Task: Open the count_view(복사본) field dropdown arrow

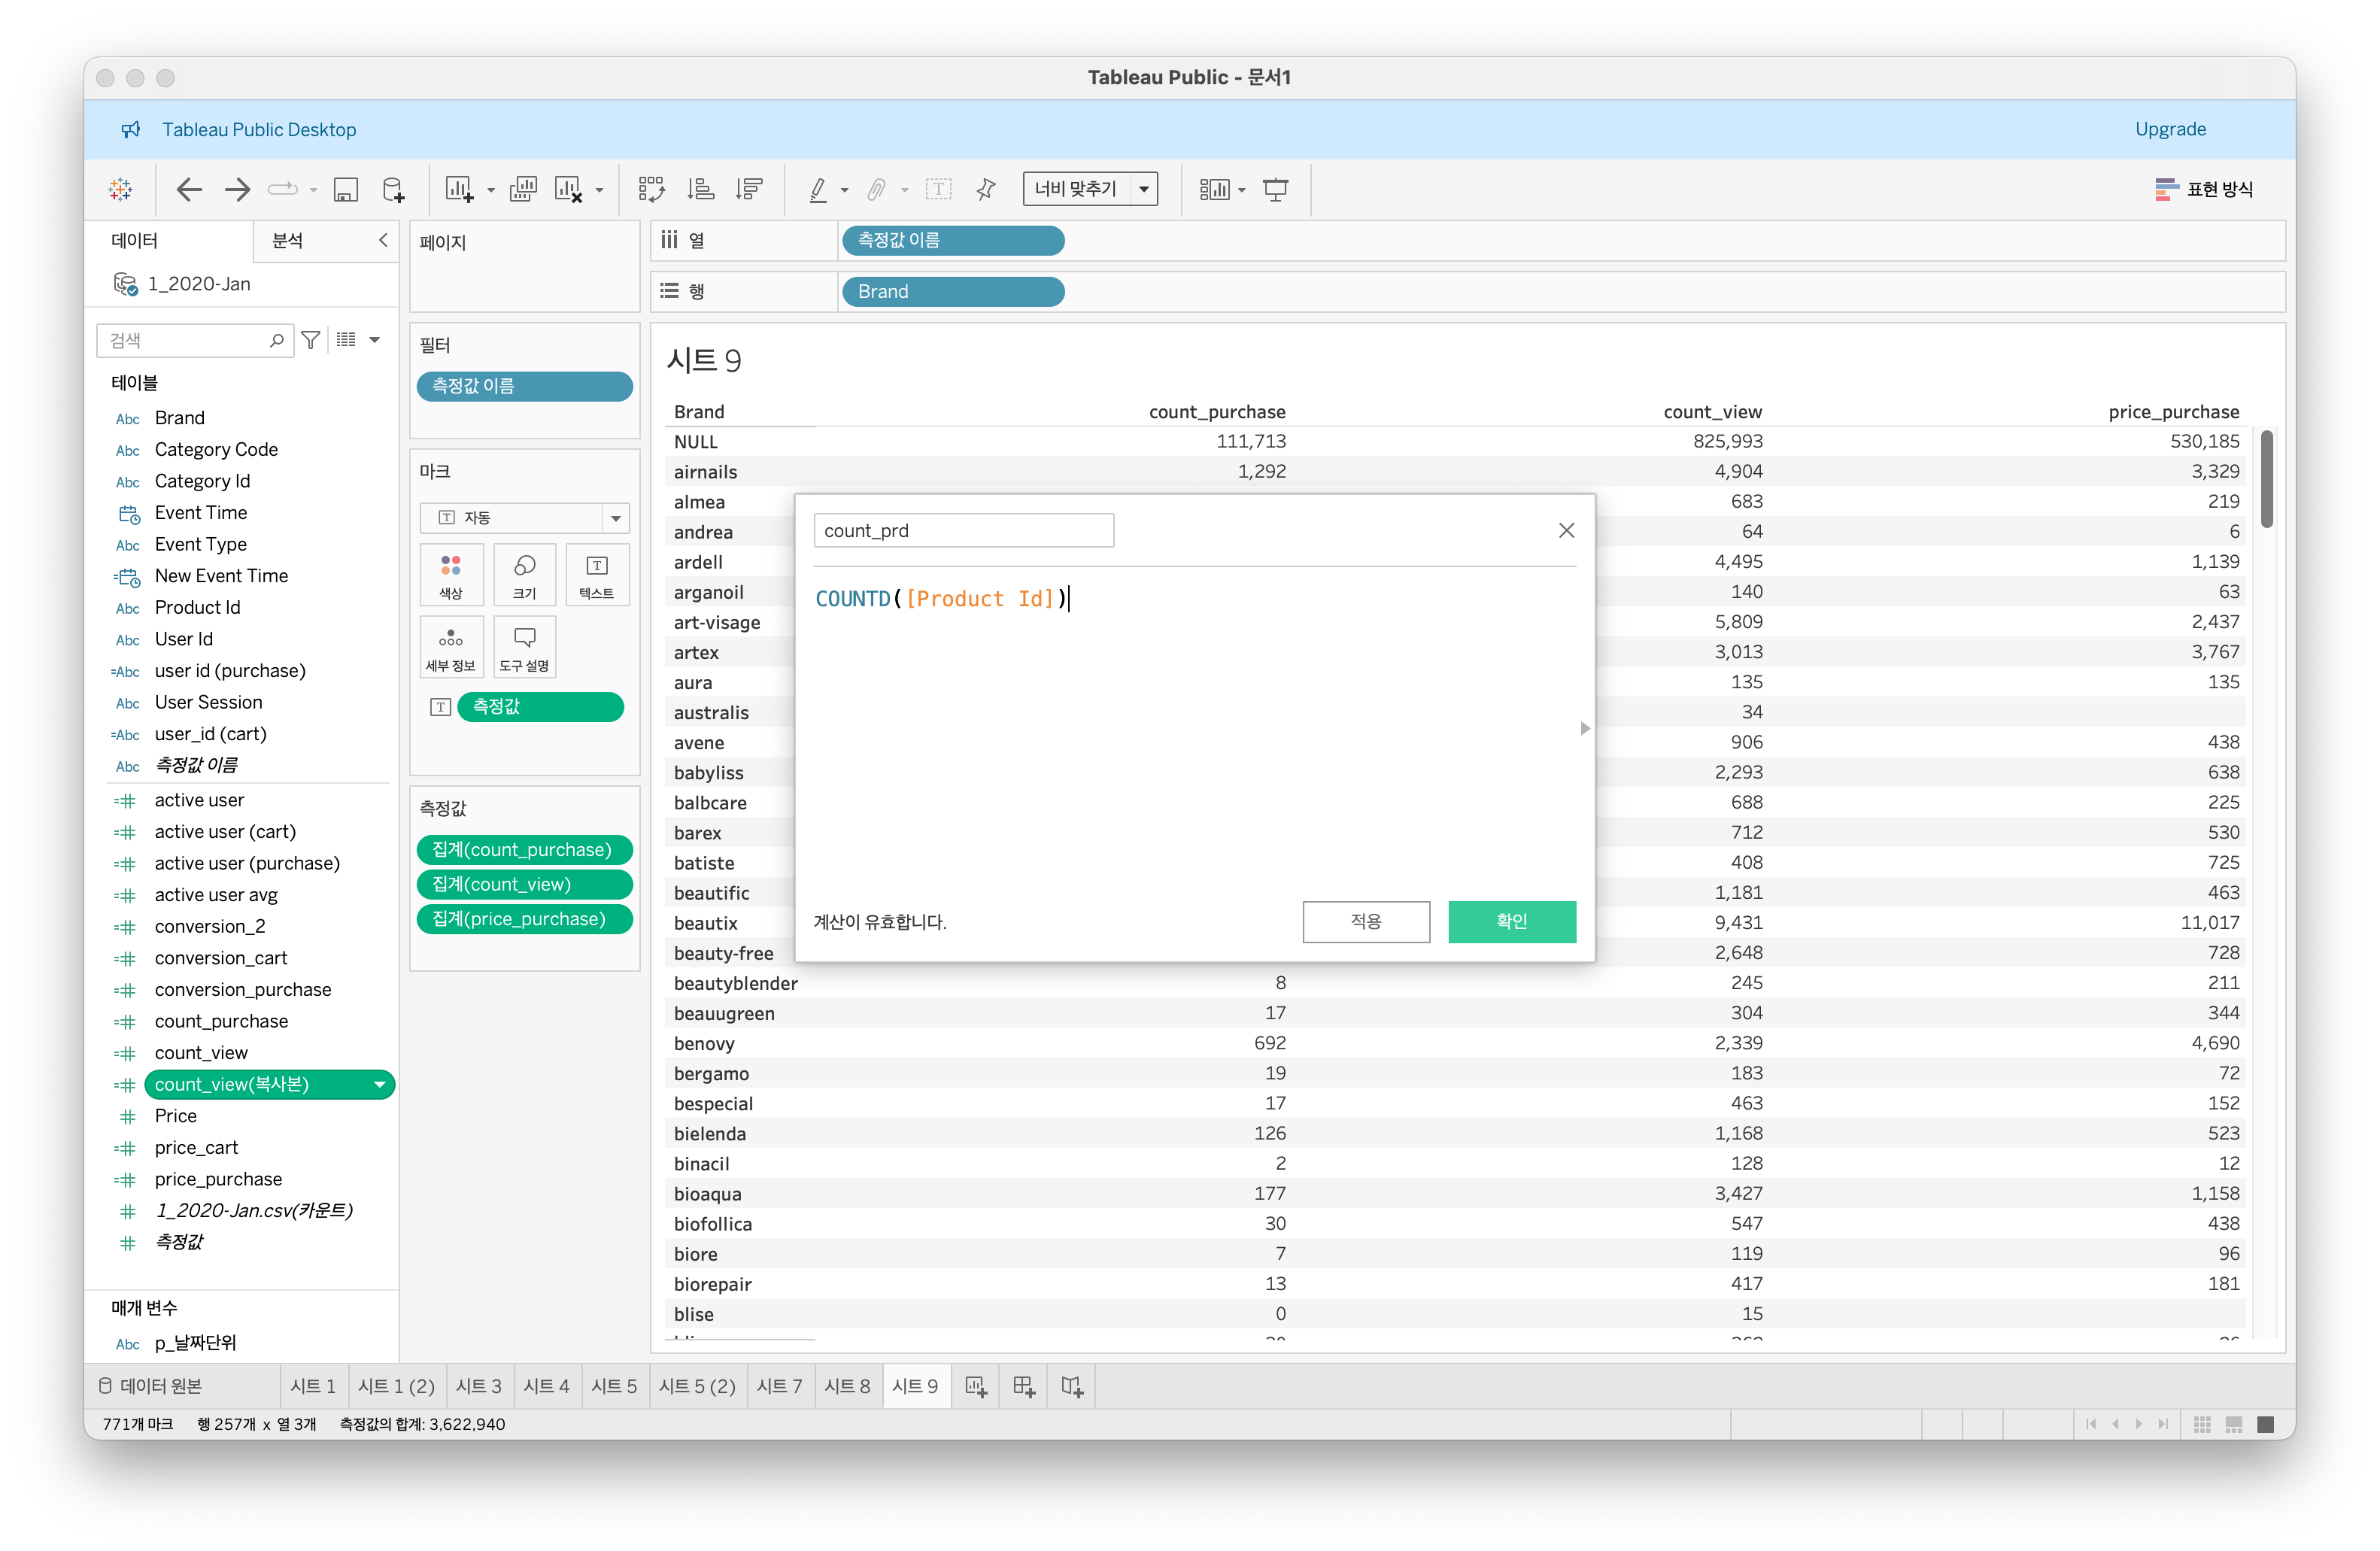Action: [x=379, y=1084]
